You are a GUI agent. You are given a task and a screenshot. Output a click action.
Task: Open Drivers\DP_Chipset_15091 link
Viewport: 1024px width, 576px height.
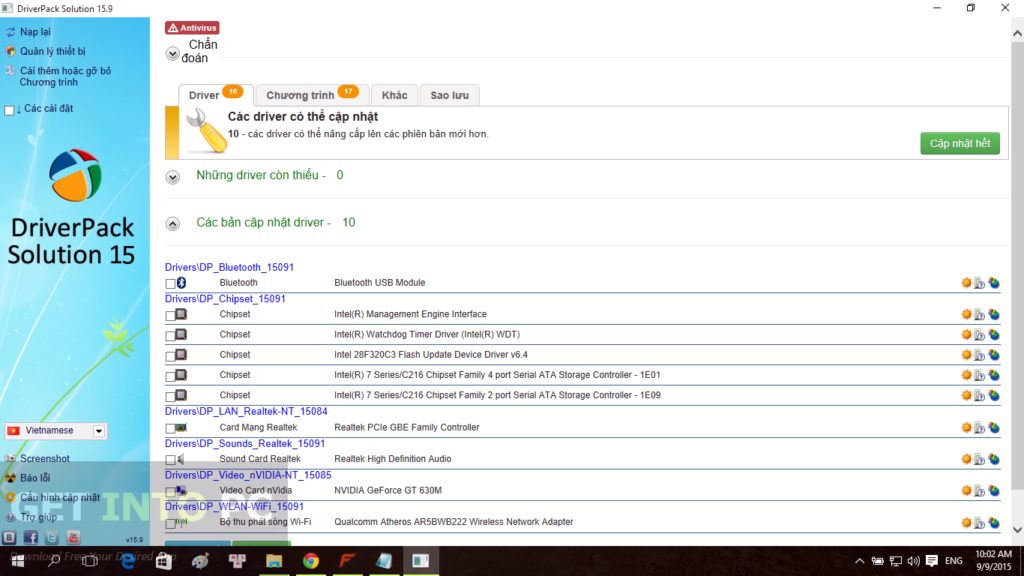pyautogui.click(x=225, y=298)
